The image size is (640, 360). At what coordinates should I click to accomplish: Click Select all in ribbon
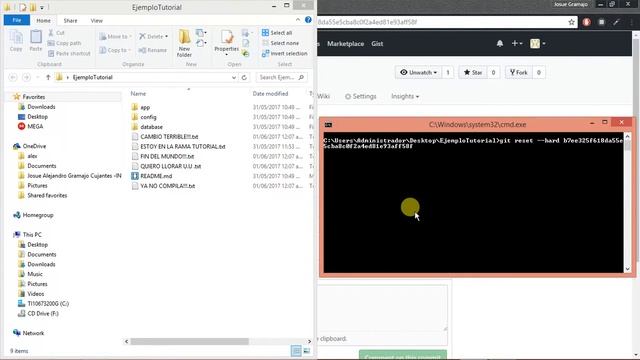pyautogui.click(x=277, y=33)
